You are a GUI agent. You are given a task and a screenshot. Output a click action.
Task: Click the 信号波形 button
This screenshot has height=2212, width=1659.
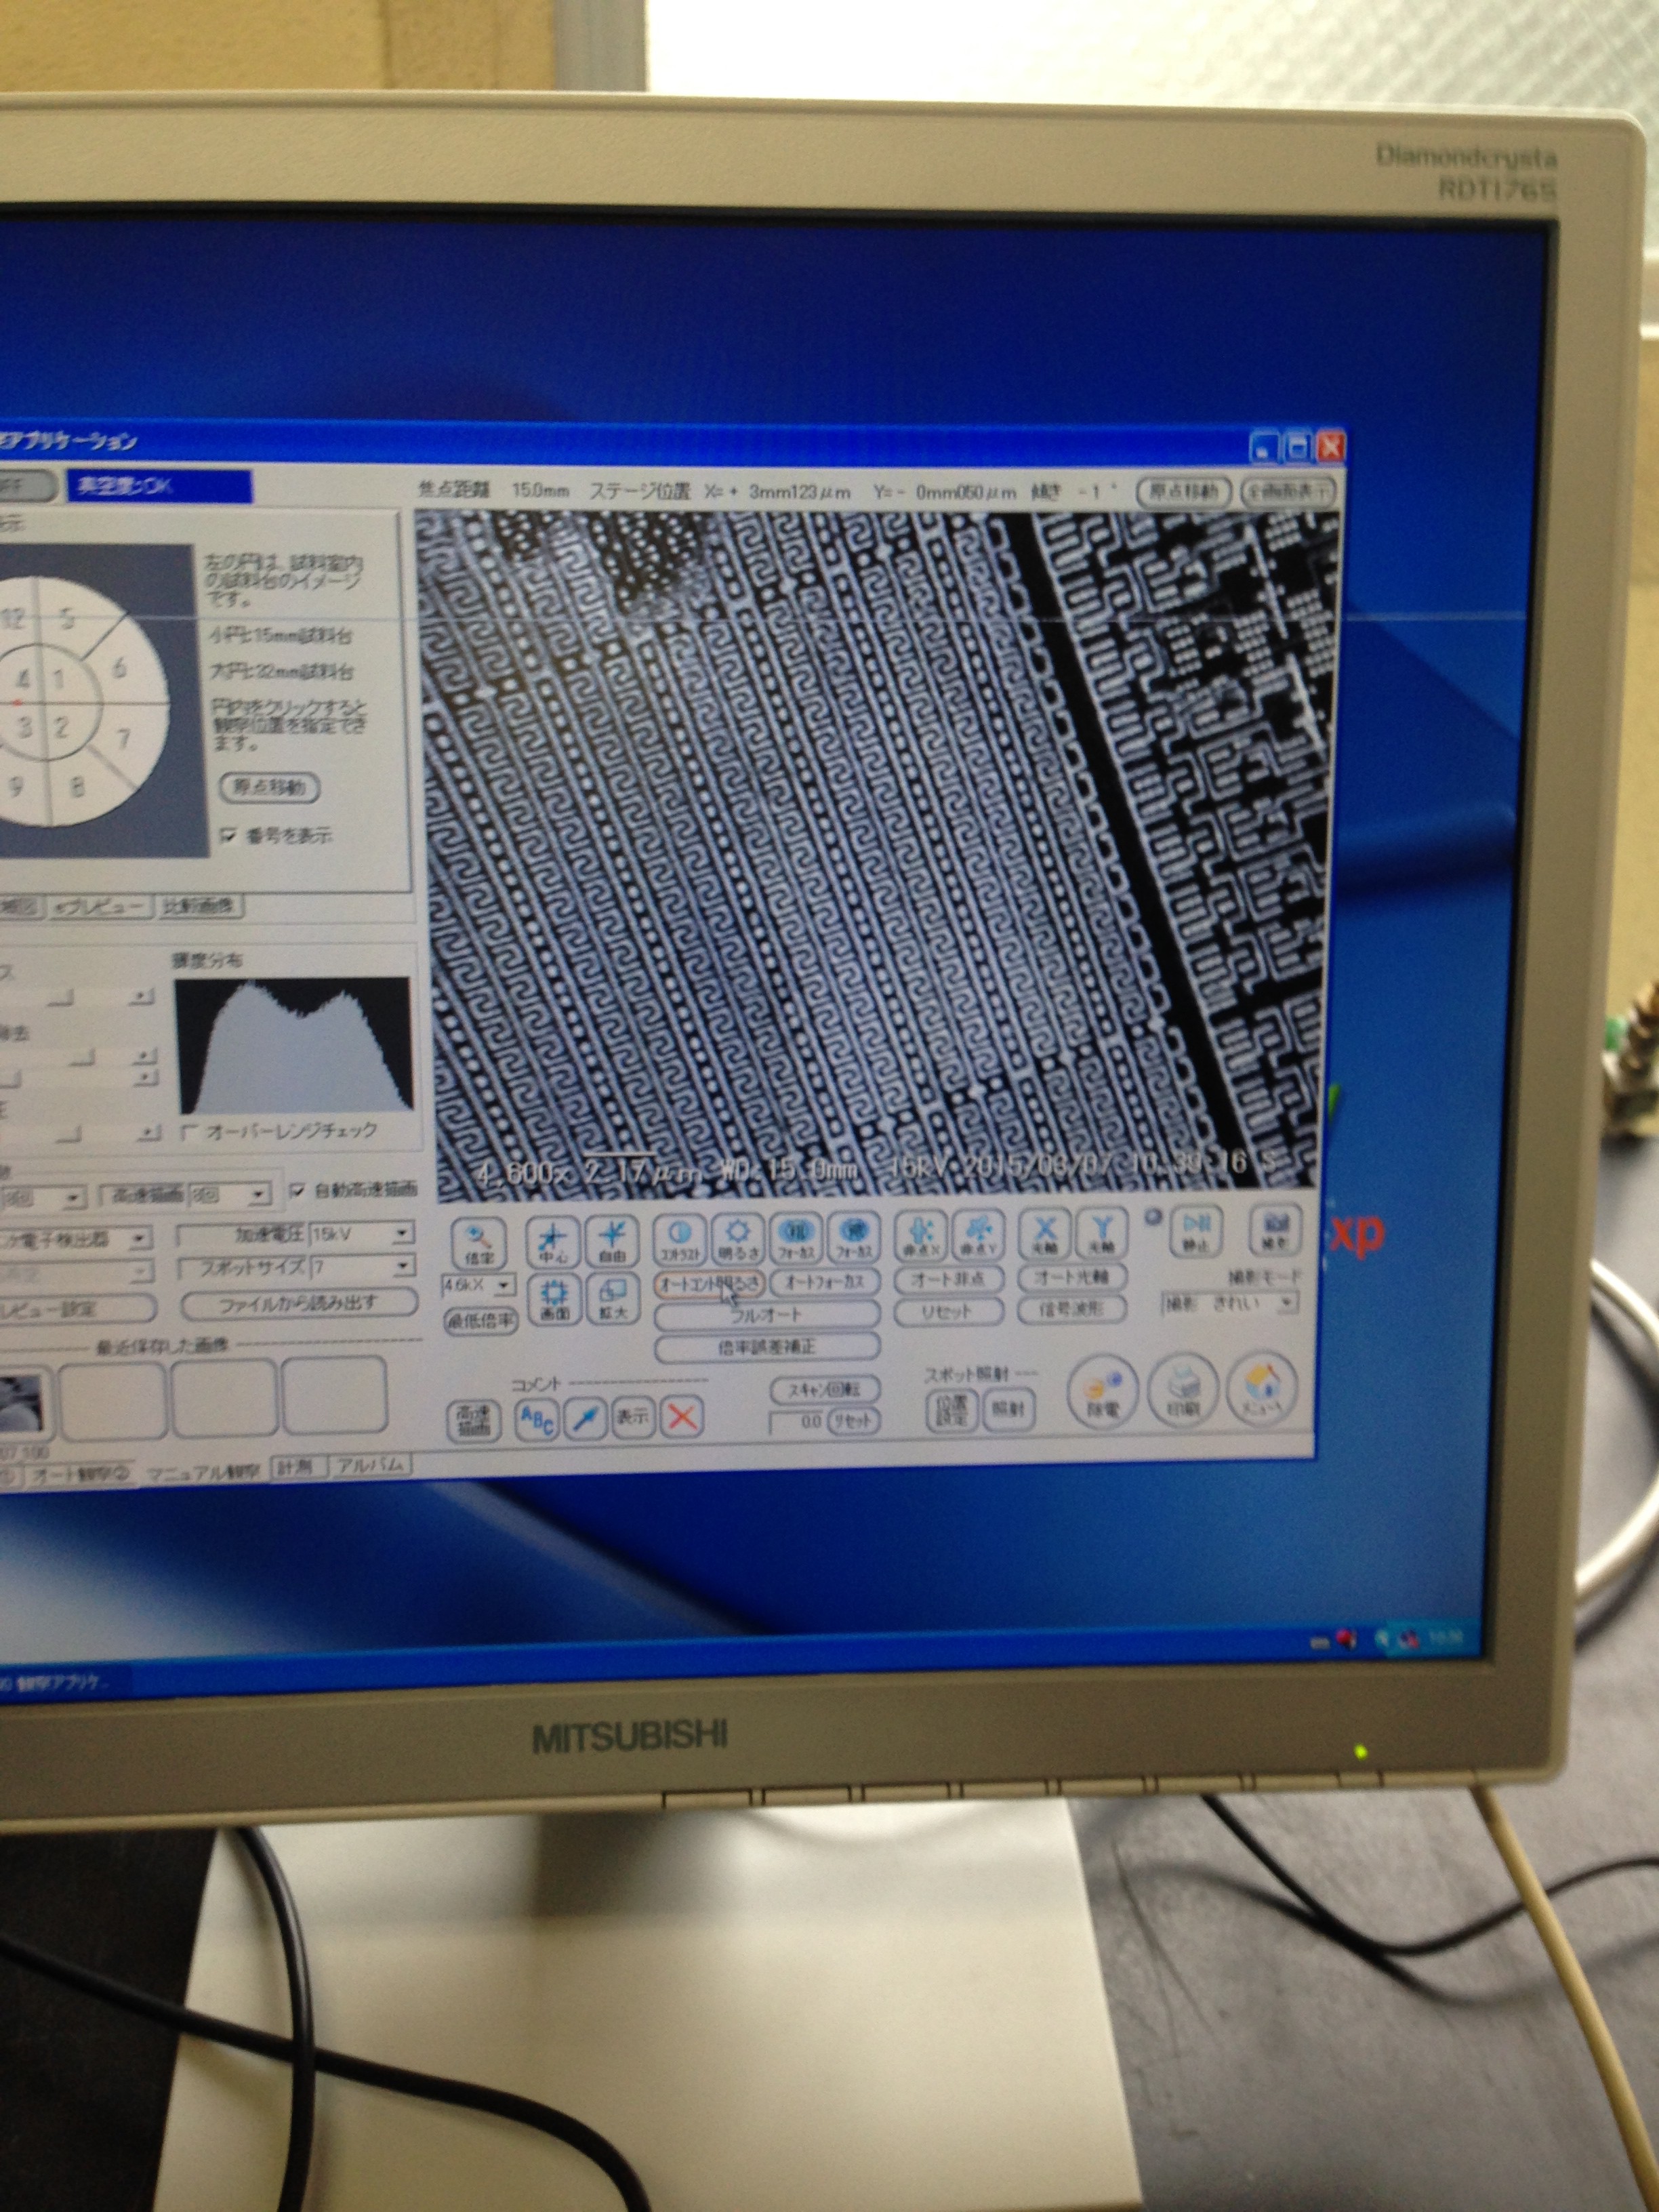(x=1072, y=1308)
